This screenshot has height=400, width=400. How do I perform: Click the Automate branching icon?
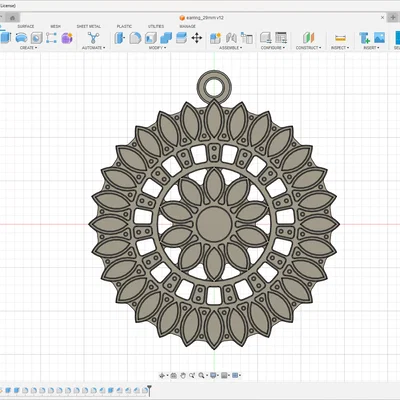click(x=93, y=38)
